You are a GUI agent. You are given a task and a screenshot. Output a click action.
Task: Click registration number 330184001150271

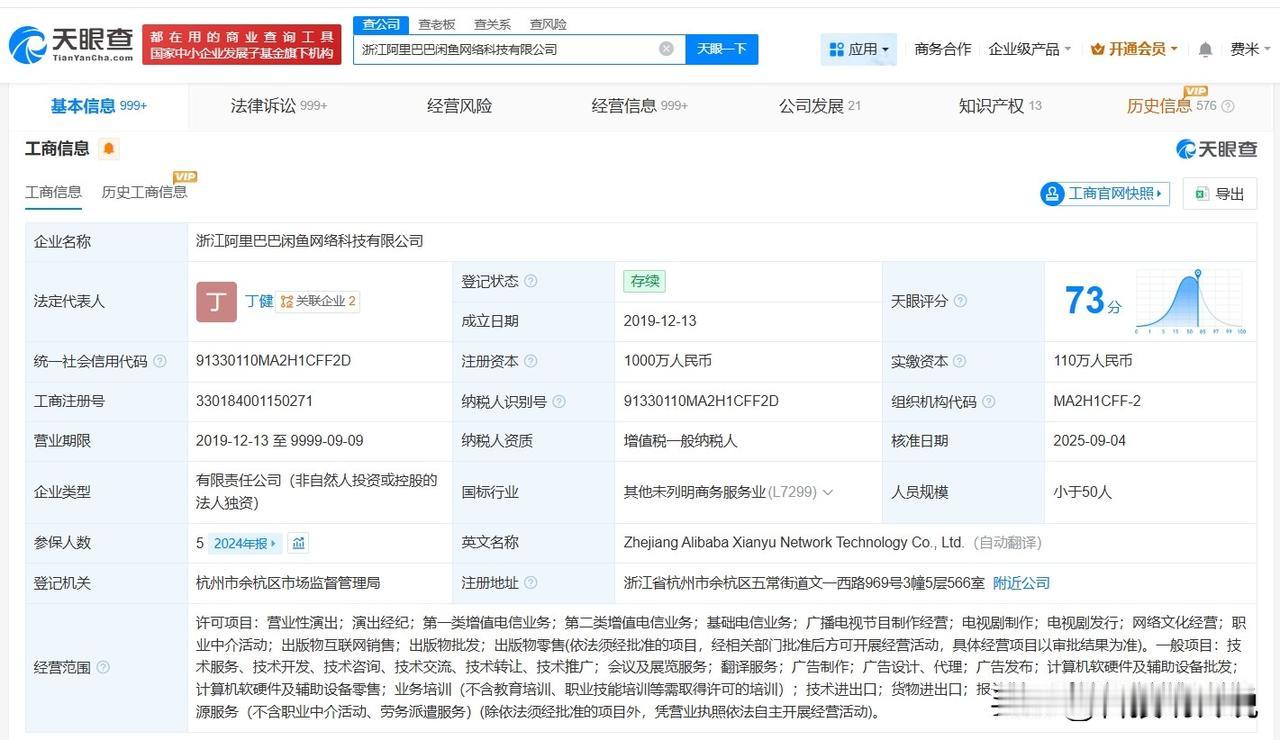[x=255, y=401]
